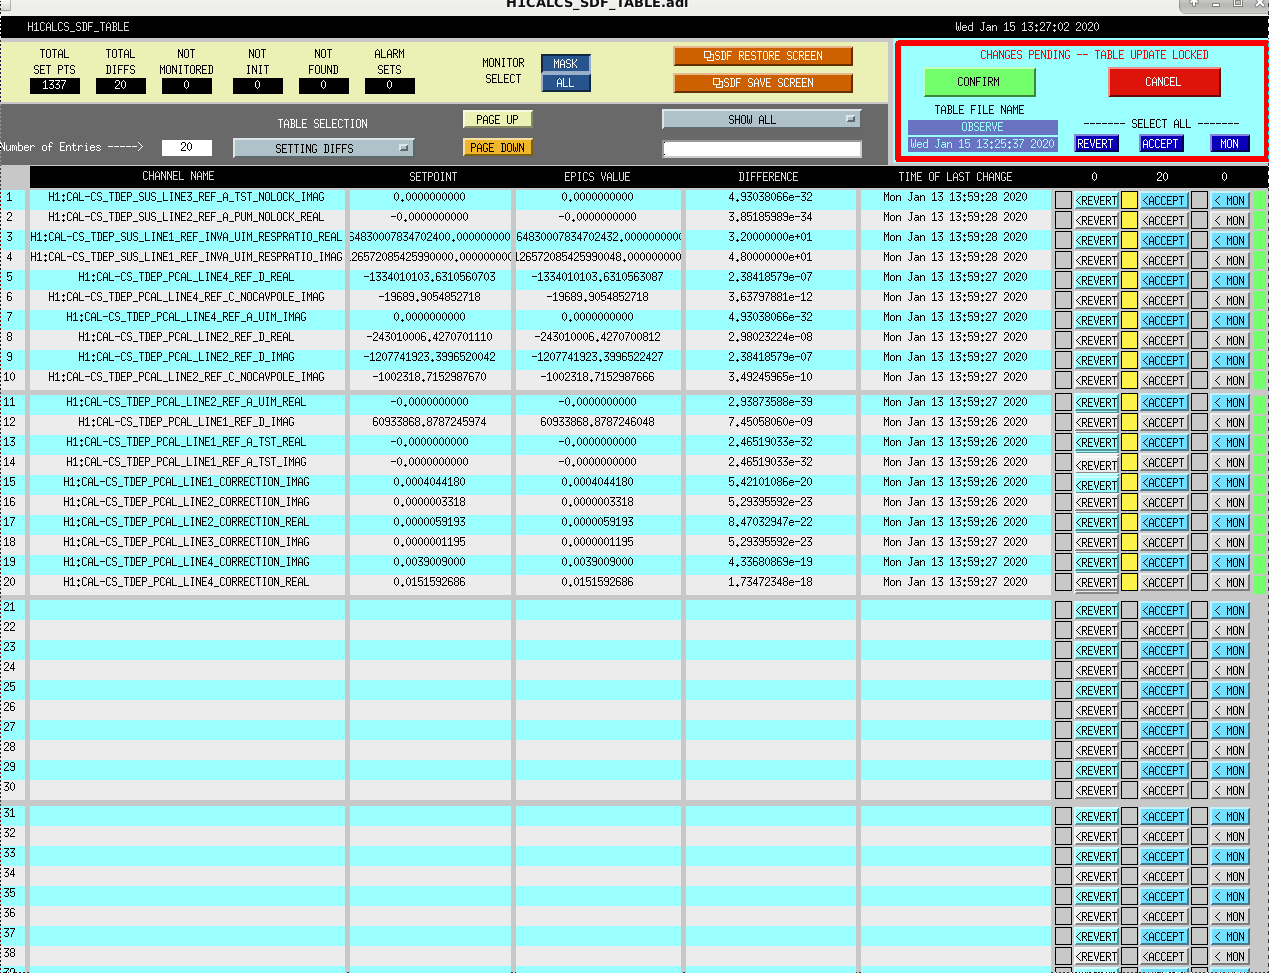Click EPICS value 0.0151592686

click(597, 582)
